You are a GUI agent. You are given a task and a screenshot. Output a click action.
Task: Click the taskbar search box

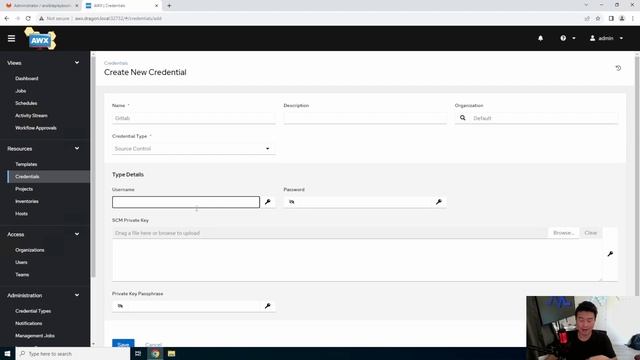pos(73,353)
